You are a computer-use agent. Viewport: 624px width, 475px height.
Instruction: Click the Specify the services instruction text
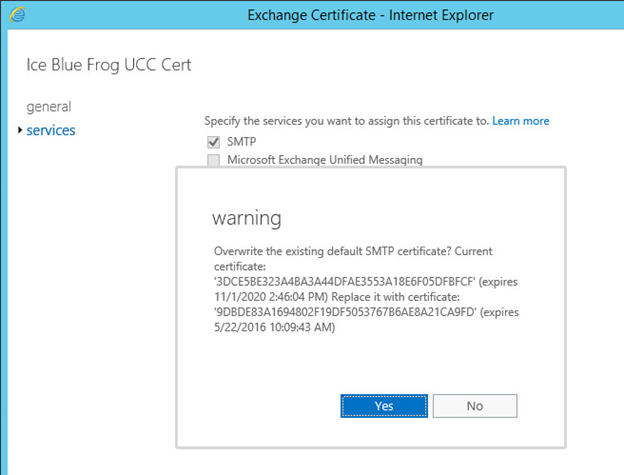346,121
